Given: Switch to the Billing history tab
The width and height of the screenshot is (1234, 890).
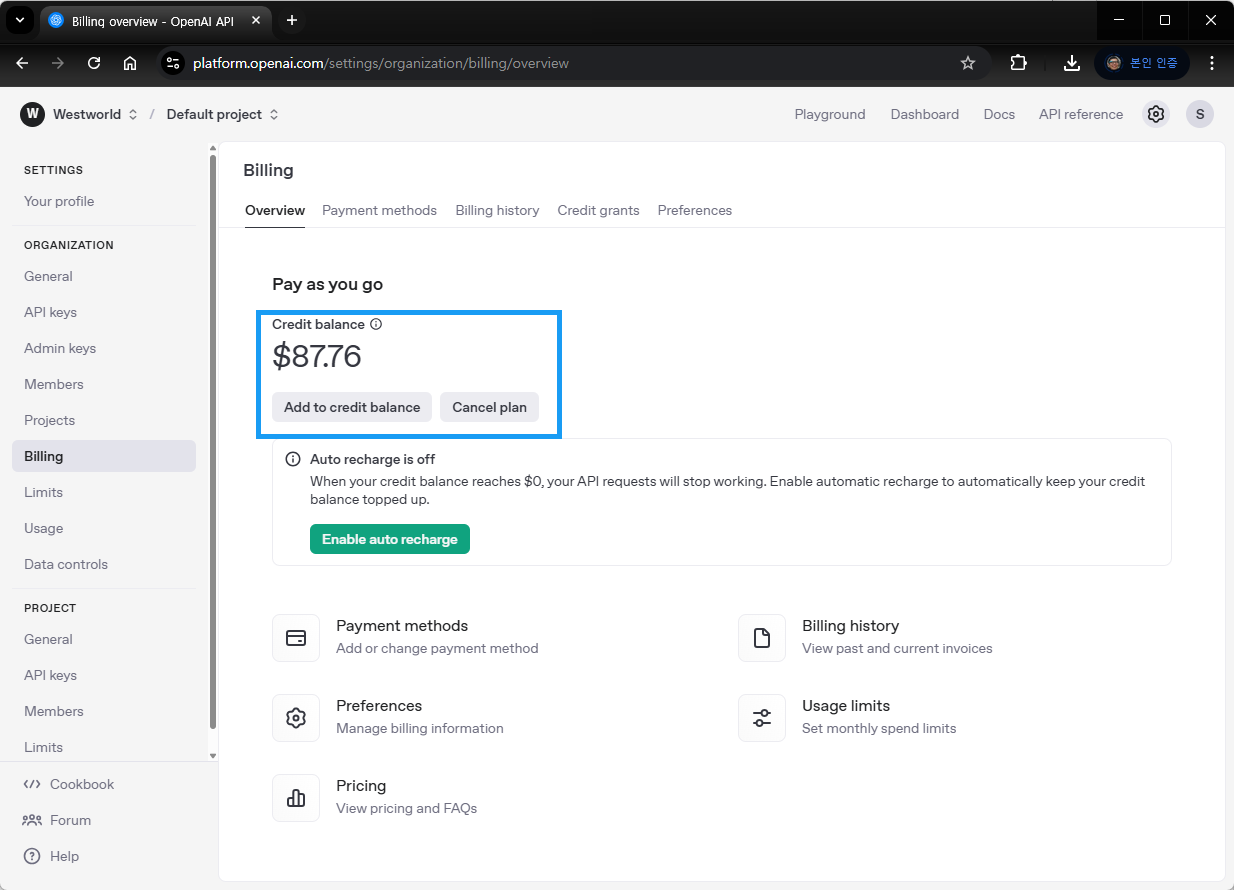Looking at the screenshot, I should point(497,210).
